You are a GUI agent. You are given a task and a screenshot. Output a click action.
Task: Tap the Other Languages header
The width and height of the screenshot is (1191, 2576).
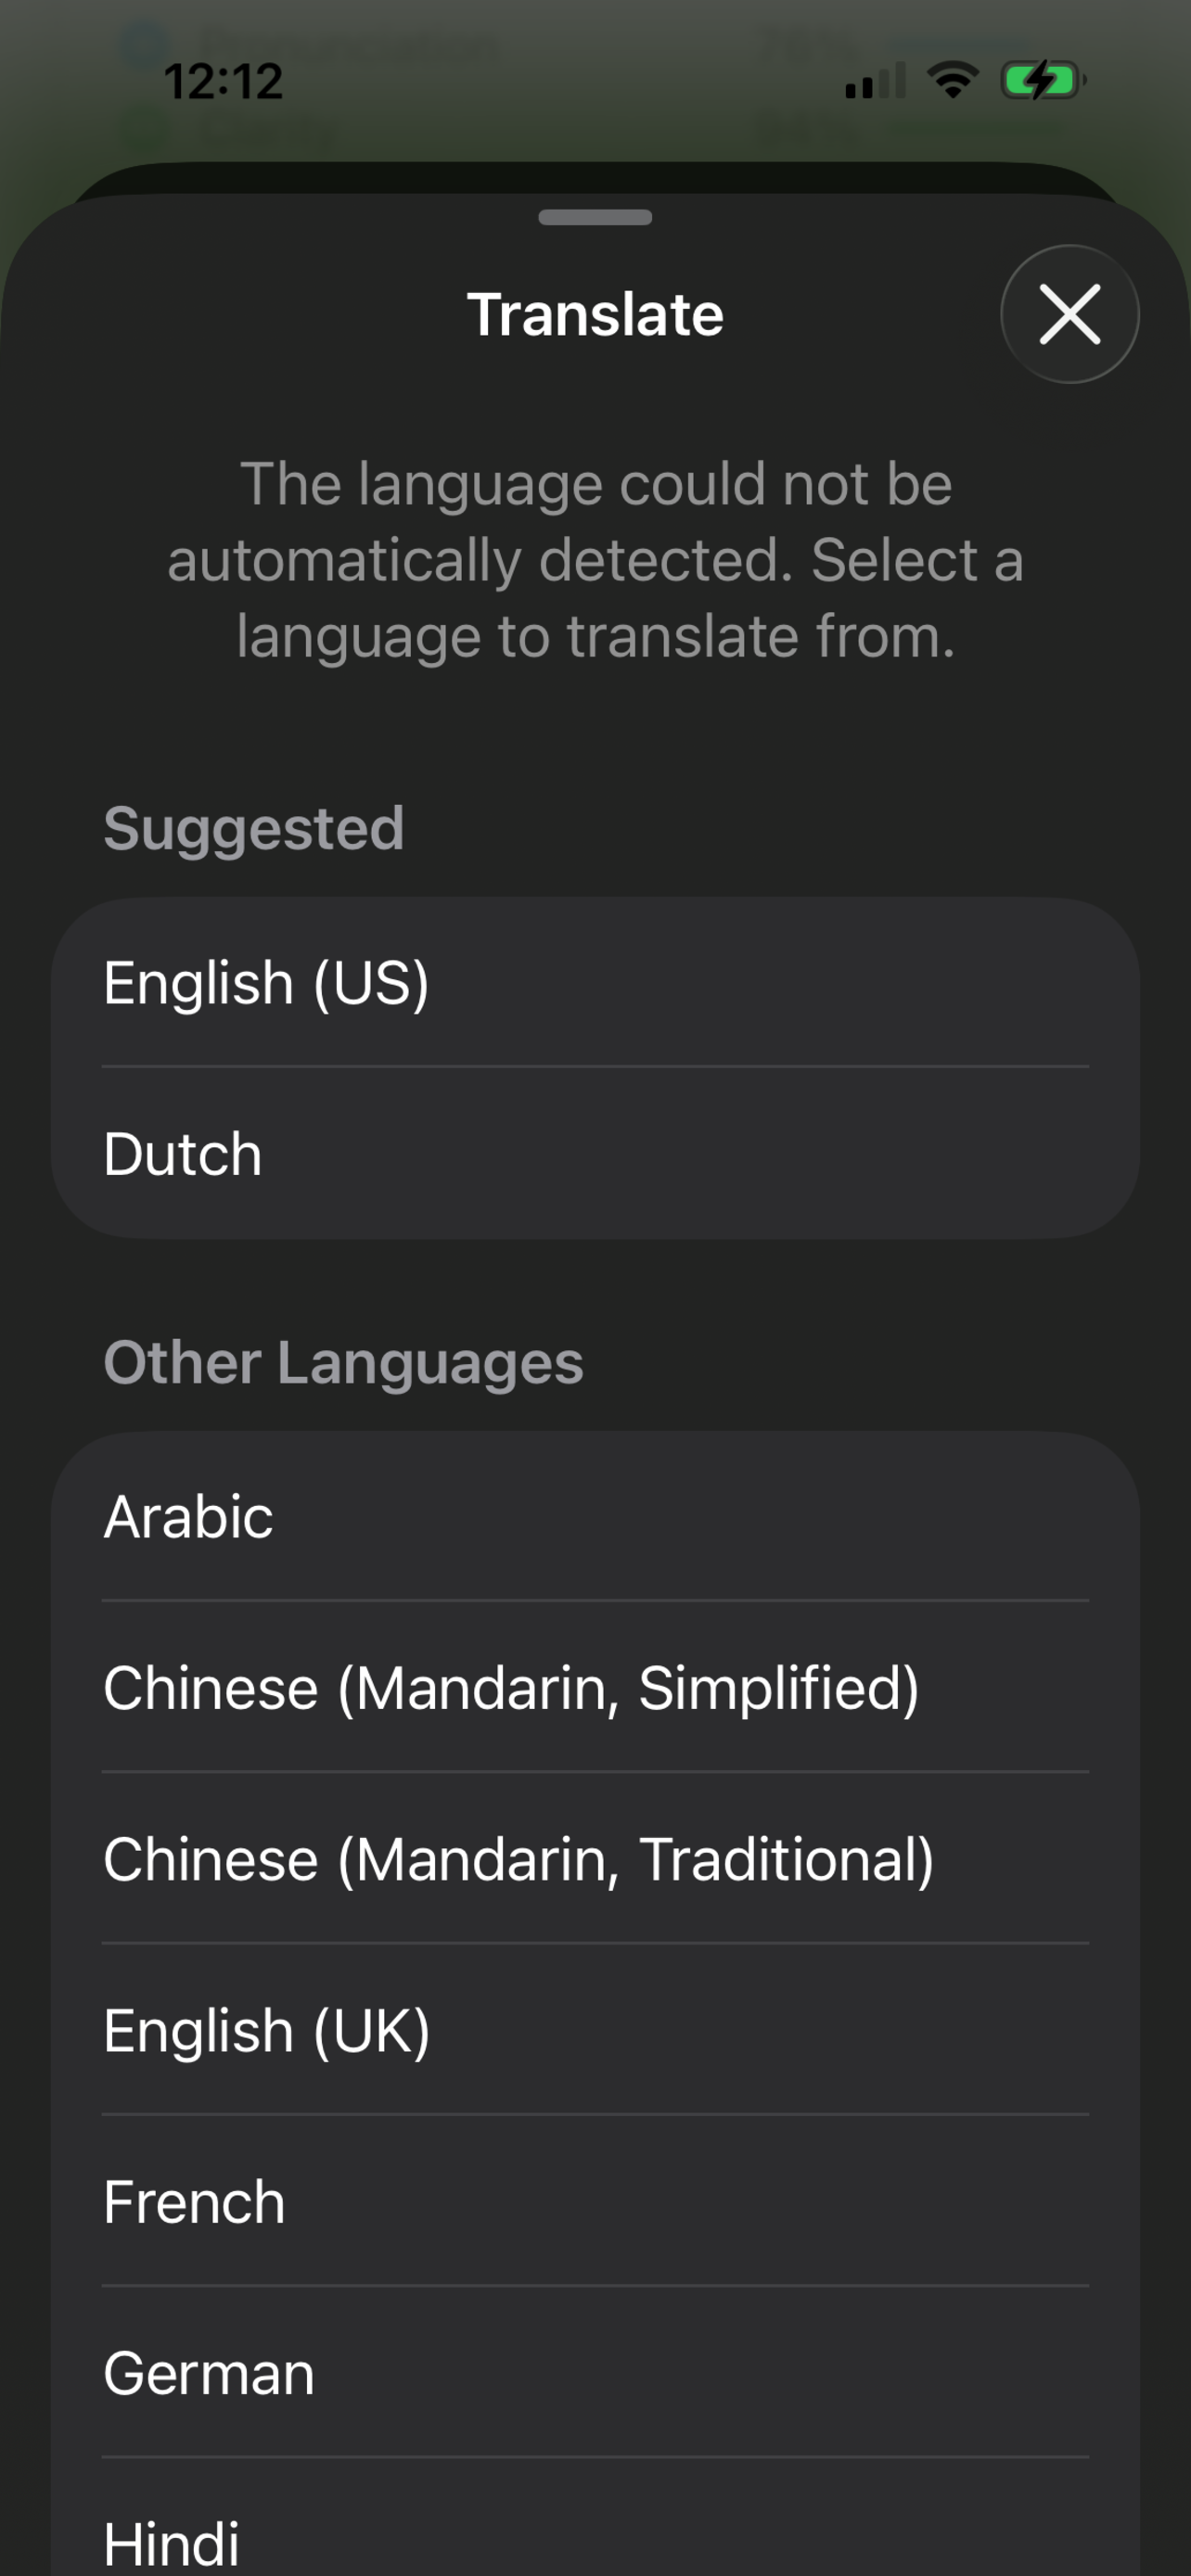(345, 1362)
